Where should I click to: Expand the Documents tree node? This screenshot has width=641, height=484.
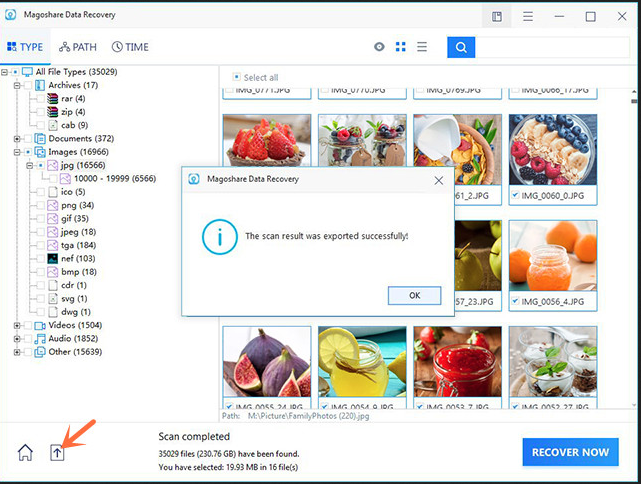(17, 139)
